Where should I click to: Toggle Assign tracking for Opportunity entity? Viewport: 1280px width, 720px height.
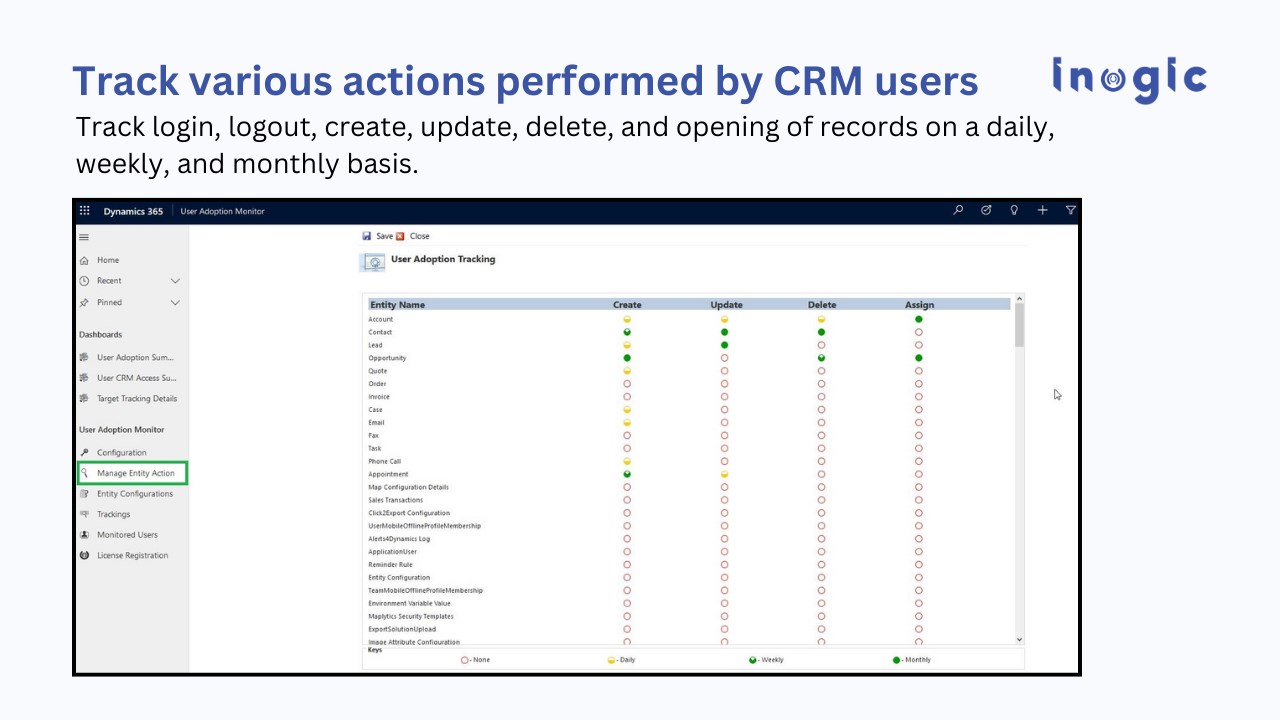[919, 358]
